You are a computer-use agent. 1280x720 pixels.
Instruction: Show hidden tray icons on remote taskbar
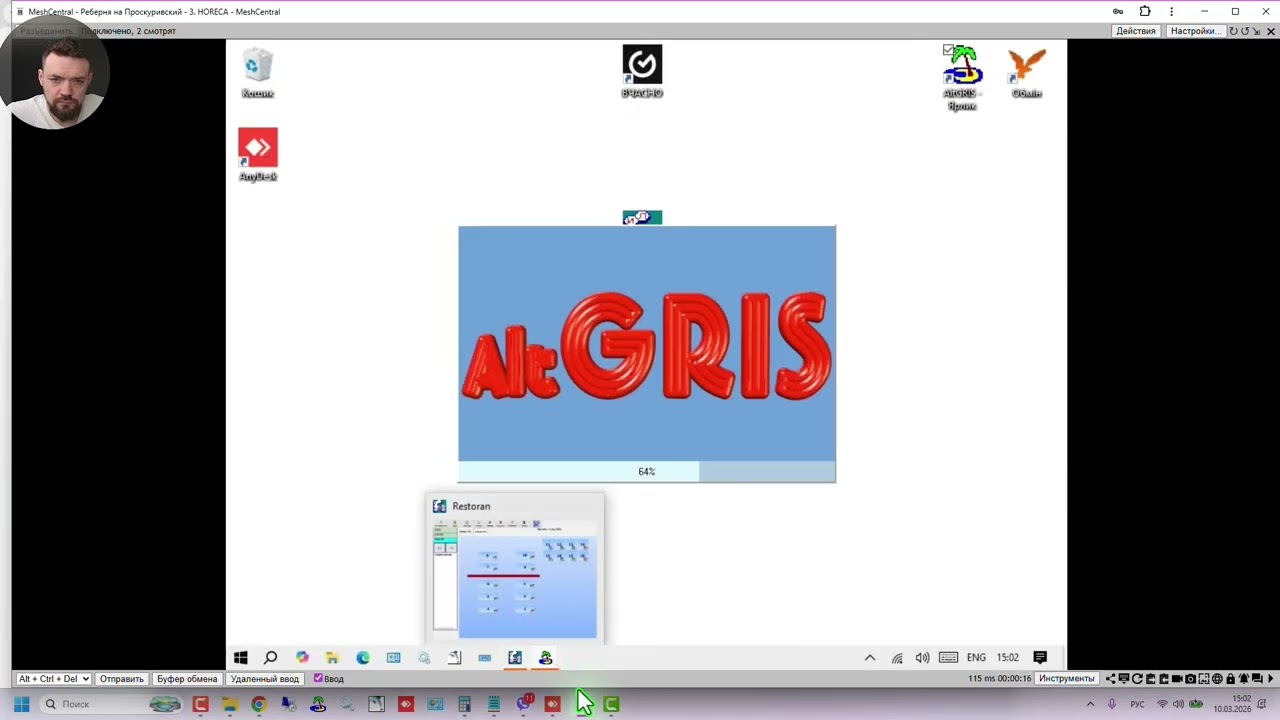(x=870, y=657)
